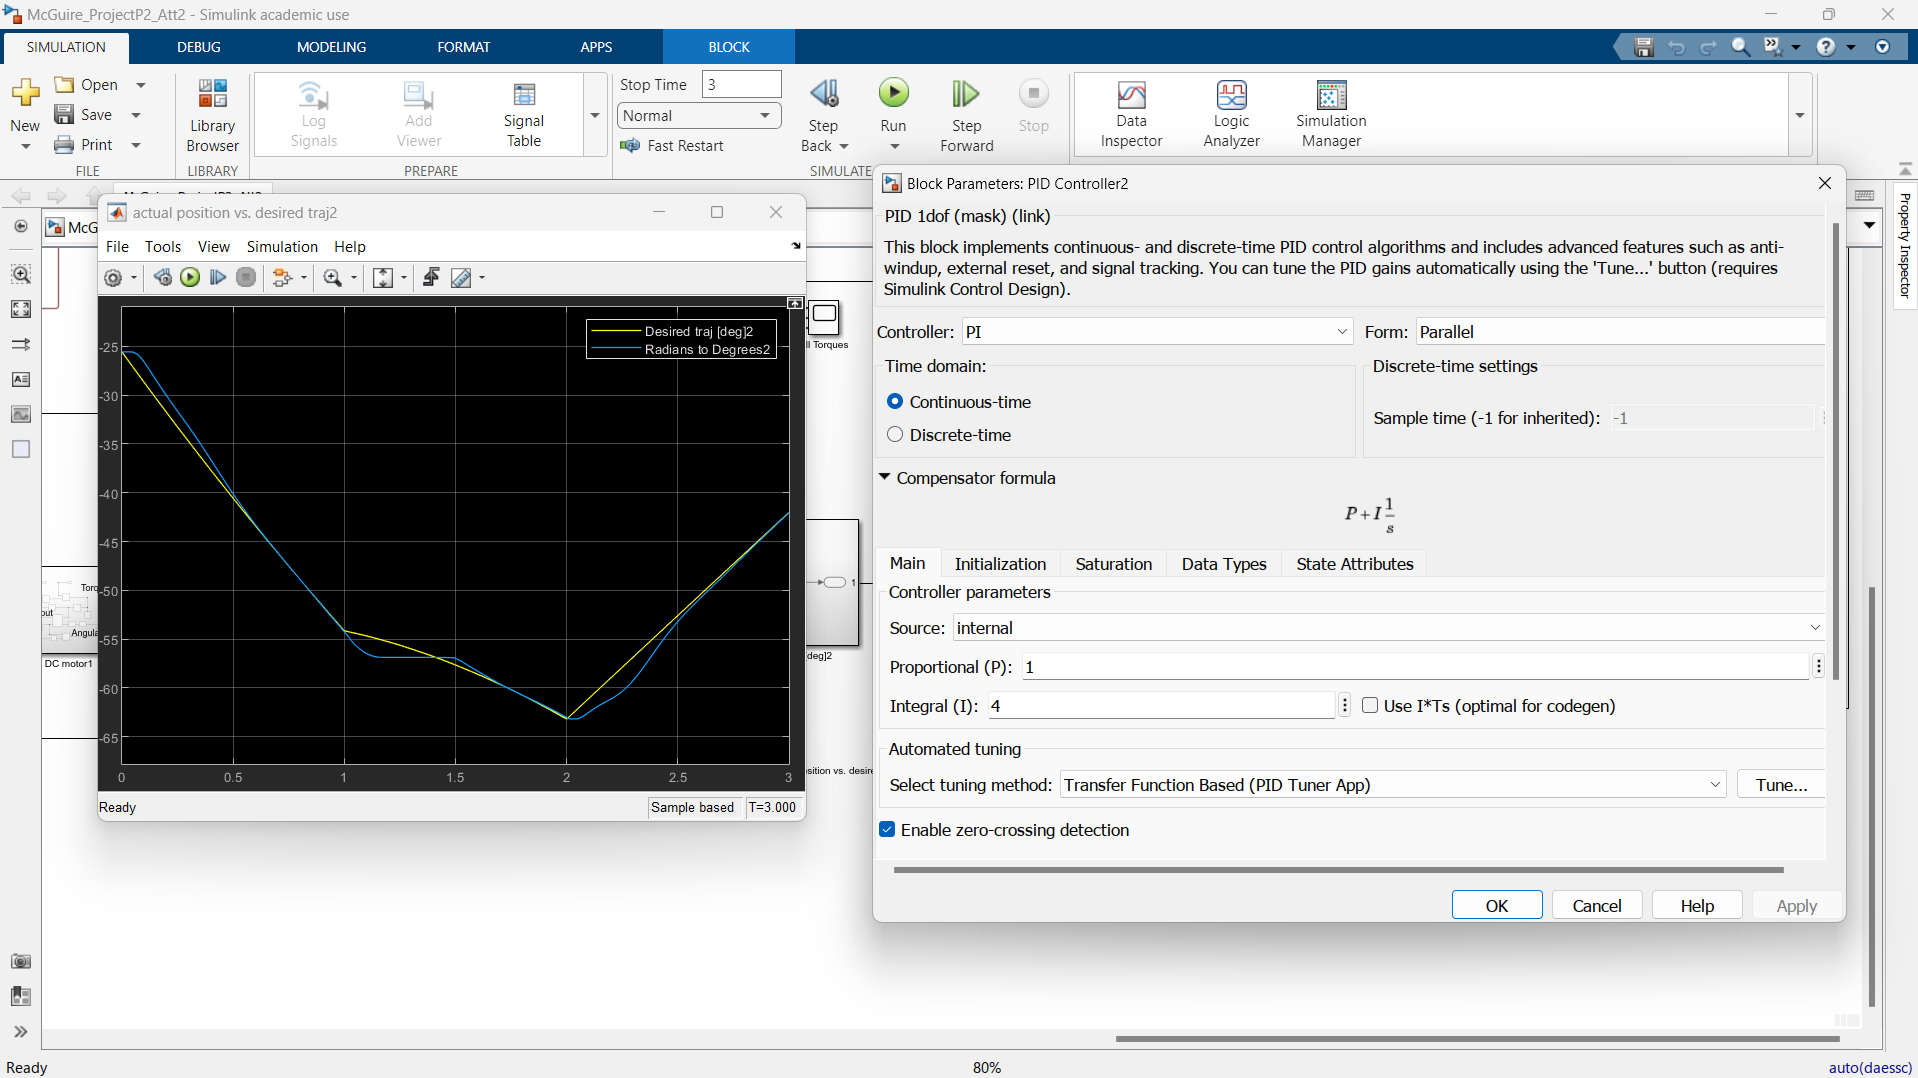This screenshot has width=1918, height=1078.
Task: Click the Annotation tool in canvas palette
Action: click(x=20, y=379)
